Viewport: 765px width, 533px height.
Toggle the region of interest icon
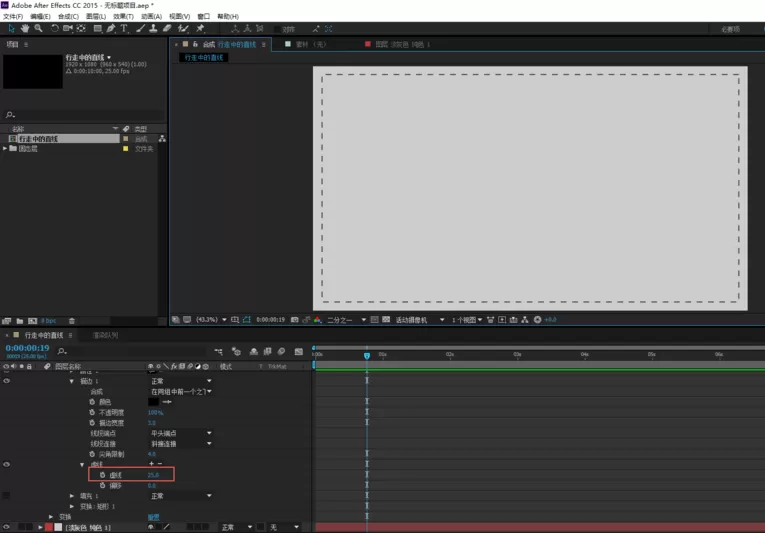click(x=374, y=320)
